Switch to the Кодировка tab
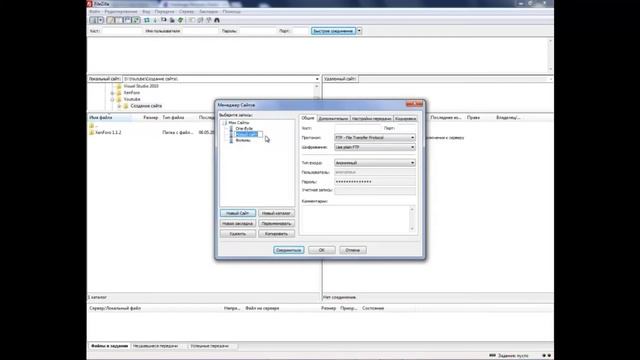This screenshot has height=360, width=640. 405,118
